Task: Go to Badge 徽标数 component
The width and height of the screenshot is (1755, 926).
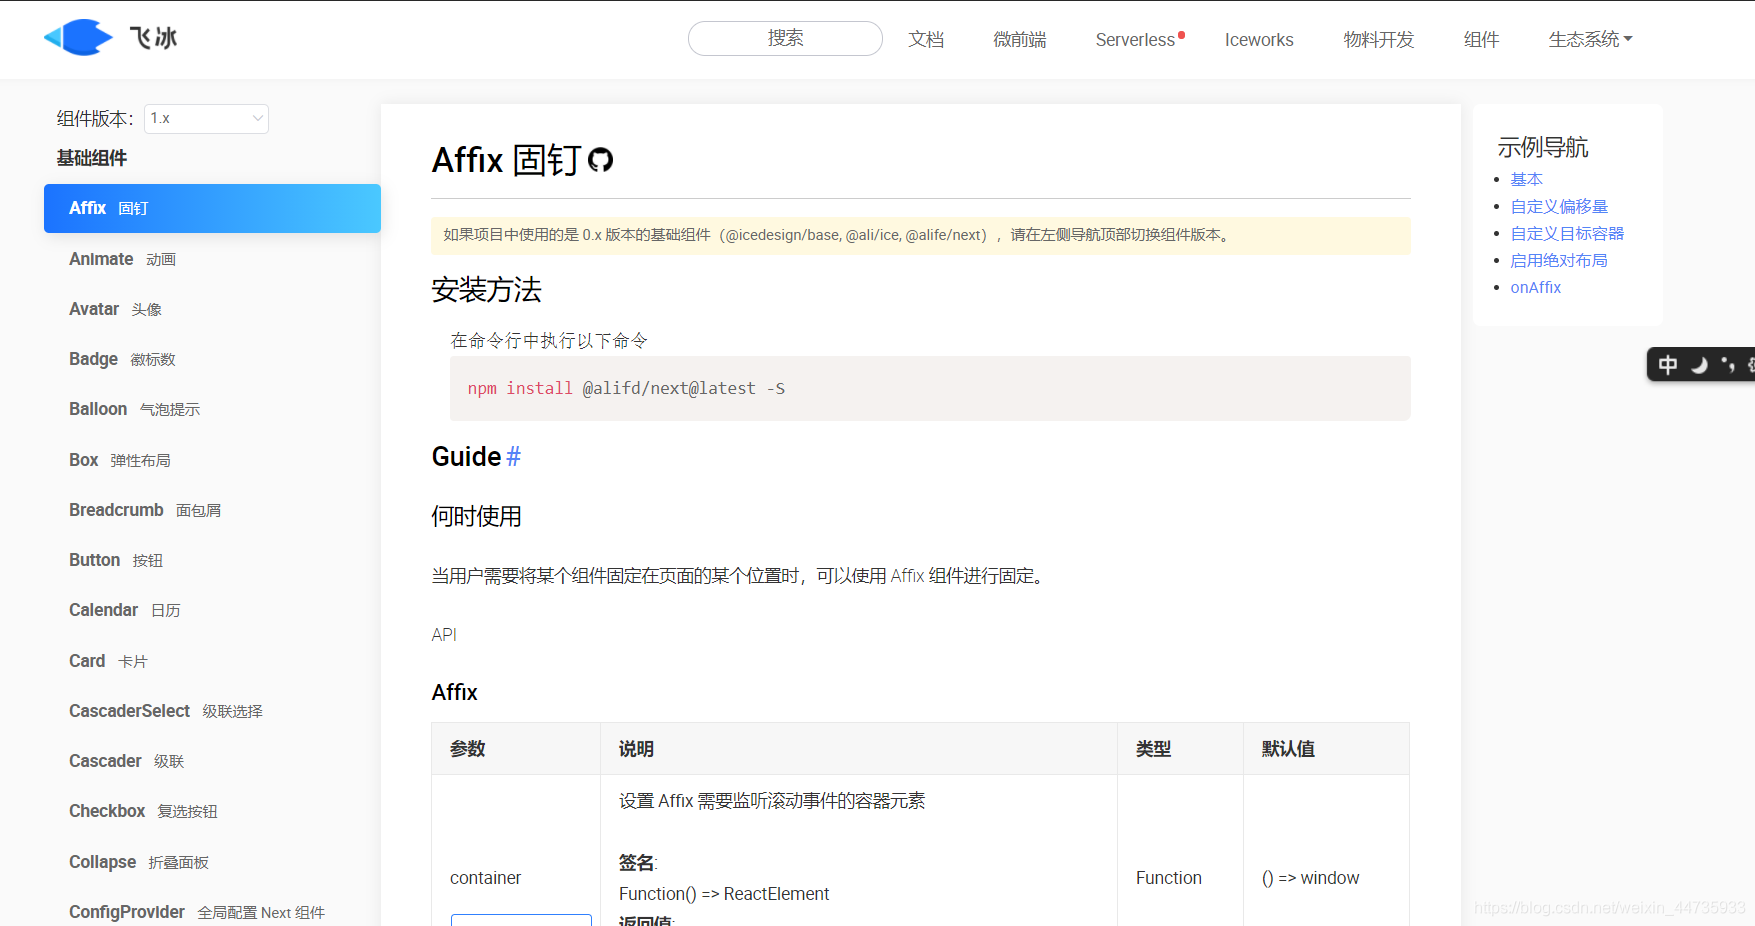Action: pos(122,359)
